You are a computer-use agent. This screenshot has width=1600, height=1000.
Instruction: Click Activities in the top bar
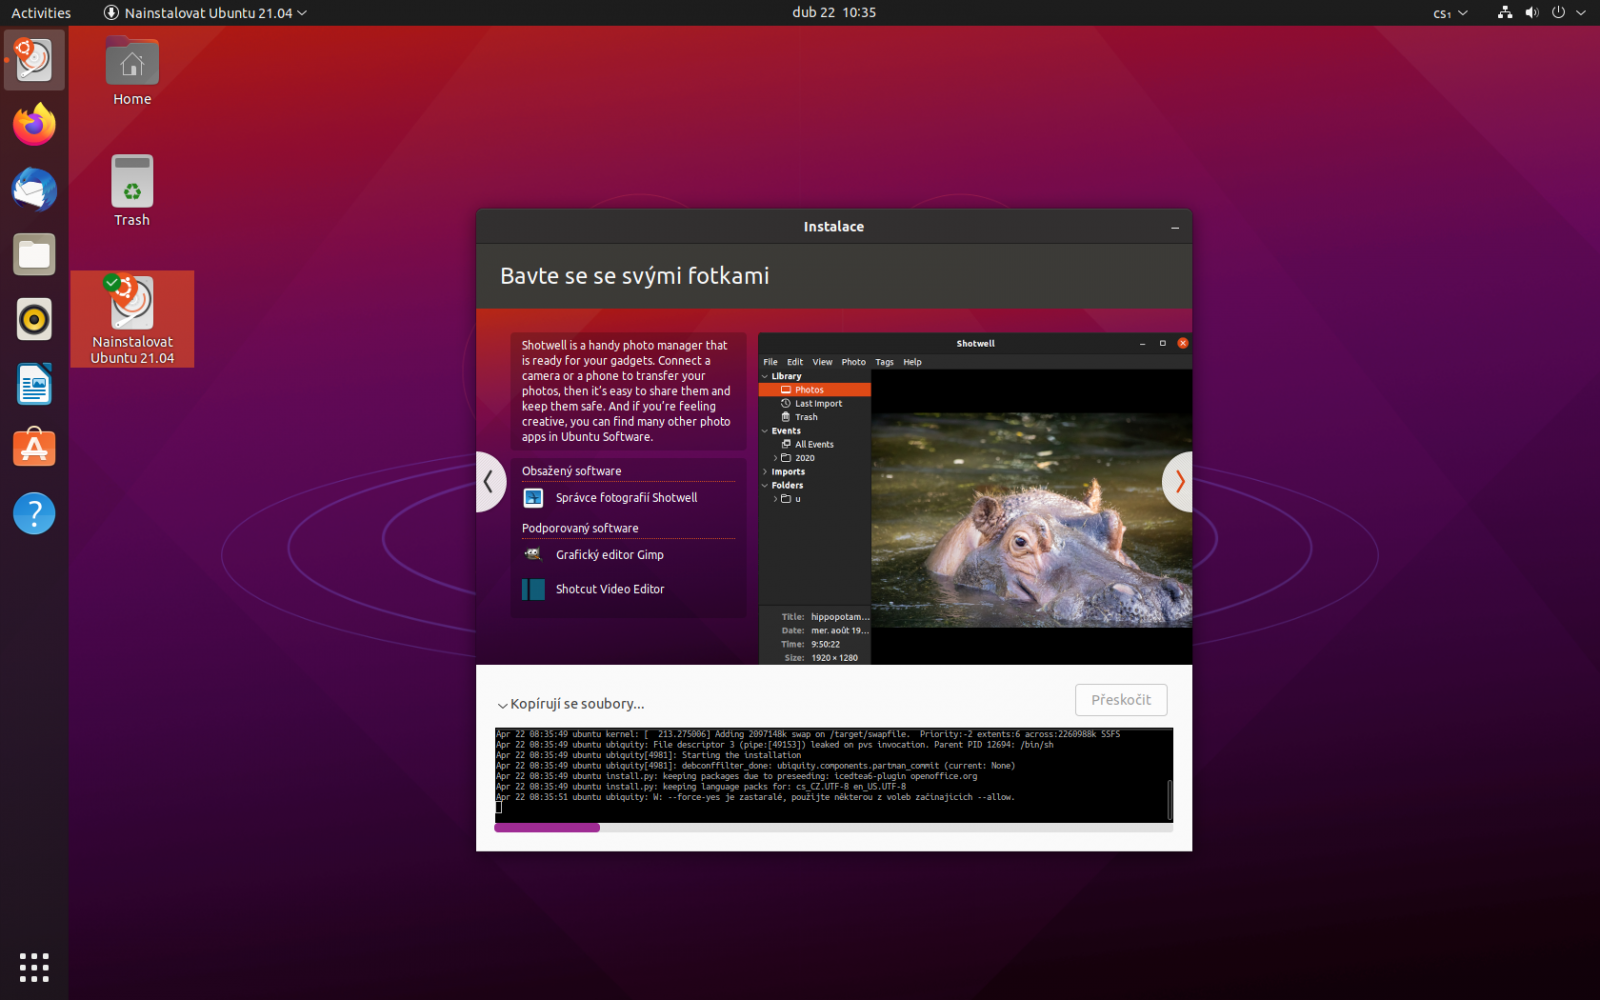click(40, 13)
